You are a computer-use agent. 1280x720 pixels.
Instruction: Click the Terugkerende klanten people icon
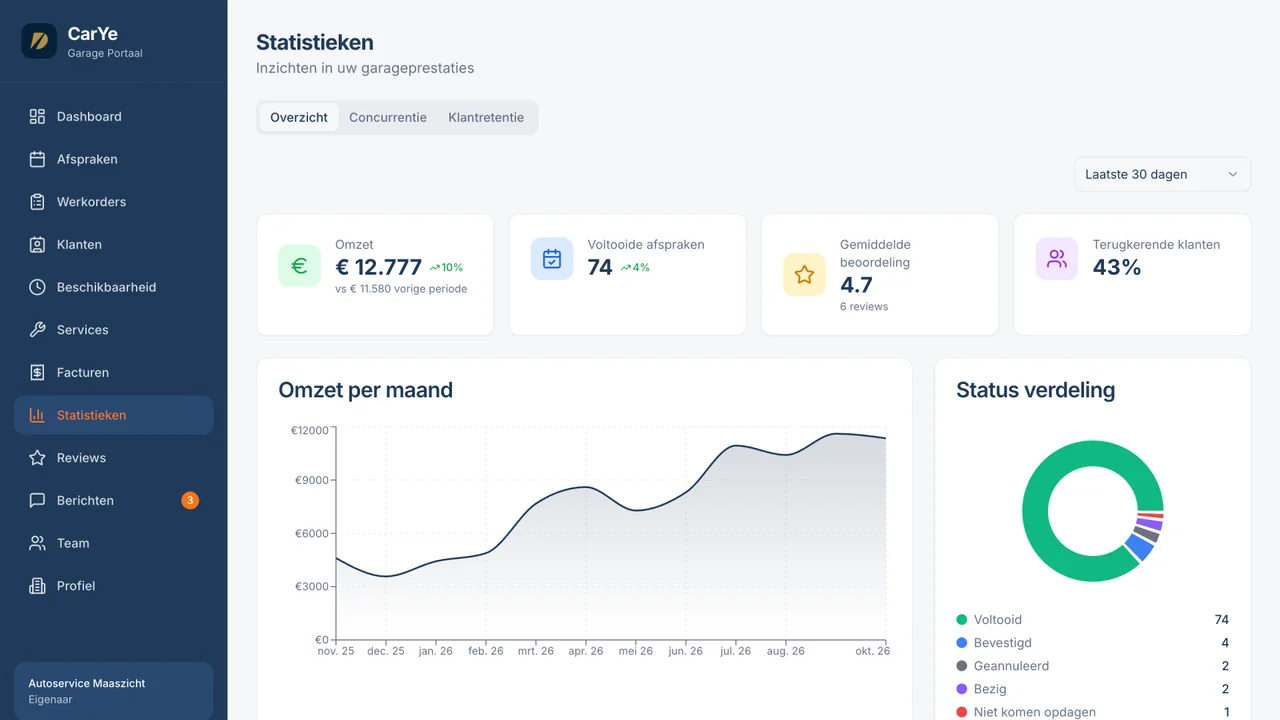point(1056,259)
